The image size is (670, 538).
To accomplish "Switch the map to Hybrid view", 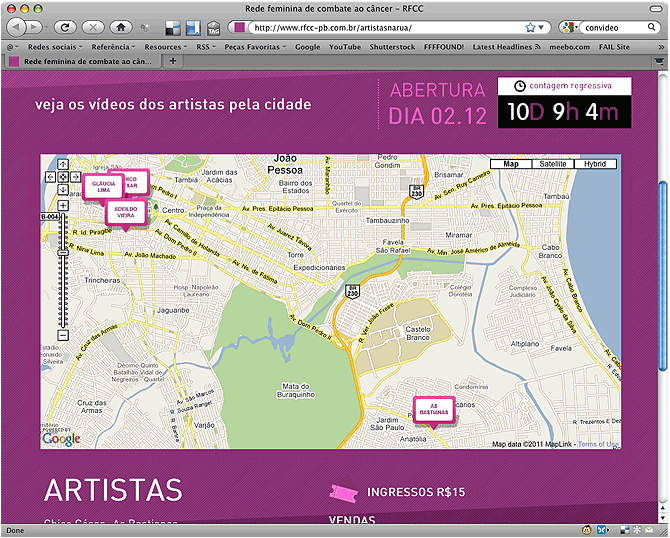I will [595, 164].
